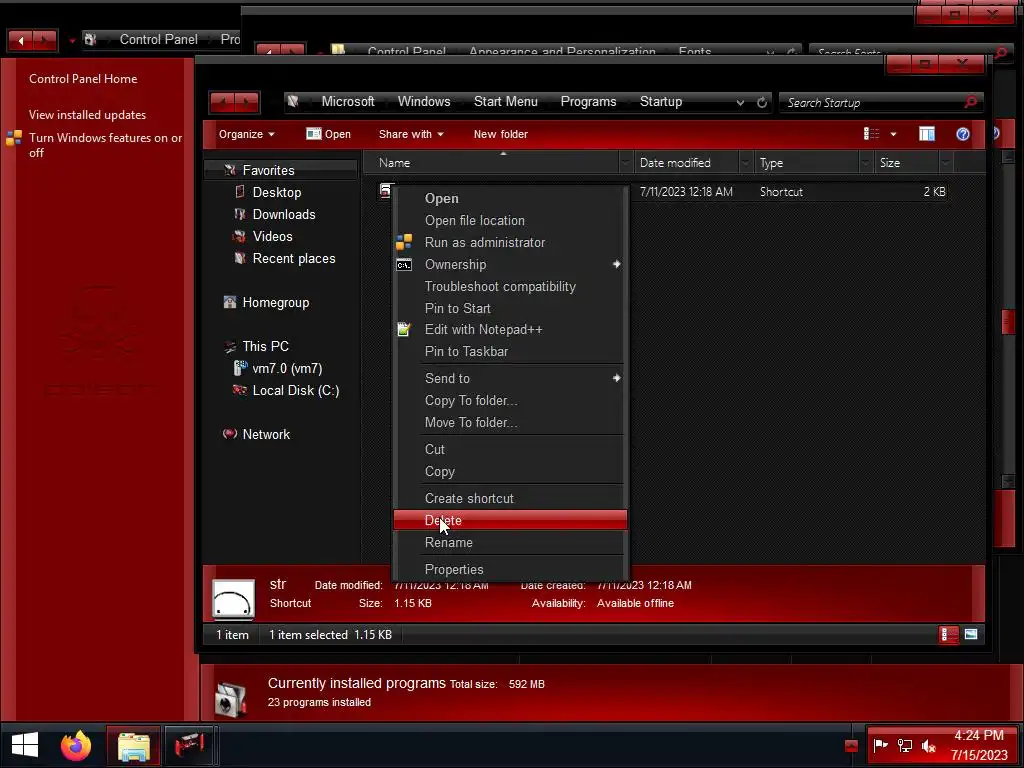Select Copy in the context menu

(x=510, y=472)
